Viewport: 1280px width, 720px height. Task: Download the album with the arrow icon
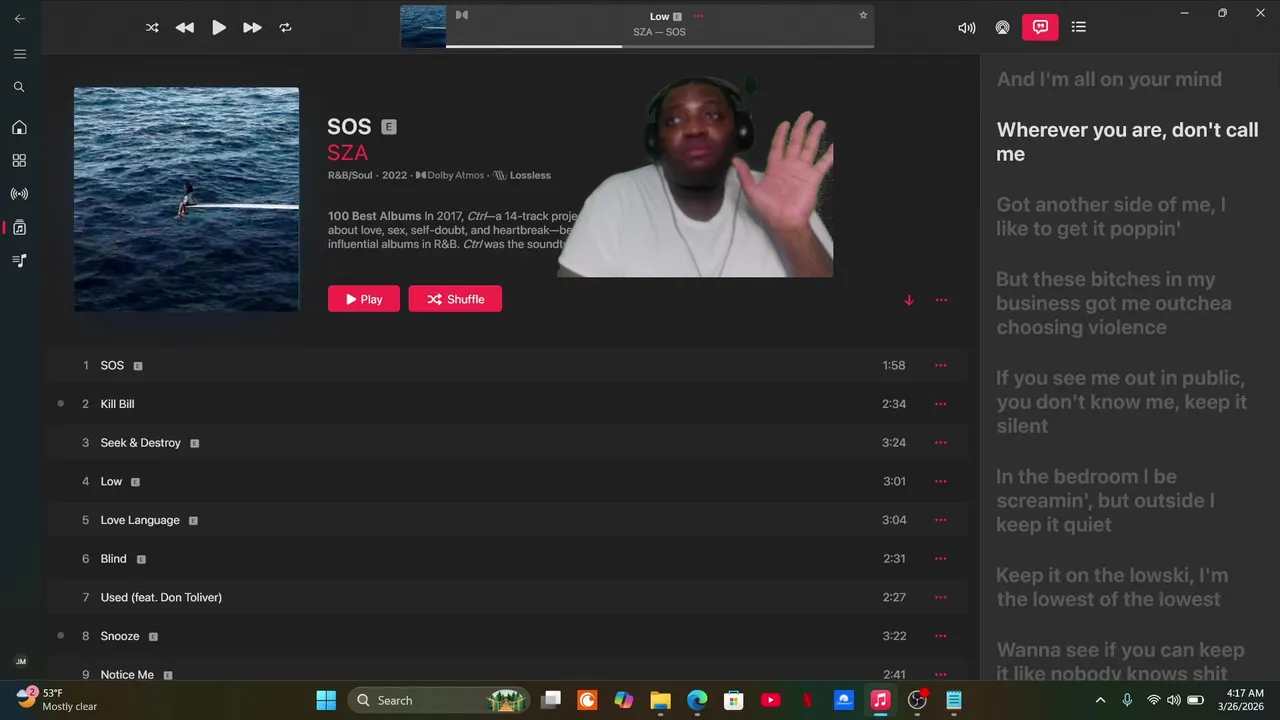(909, 300)
